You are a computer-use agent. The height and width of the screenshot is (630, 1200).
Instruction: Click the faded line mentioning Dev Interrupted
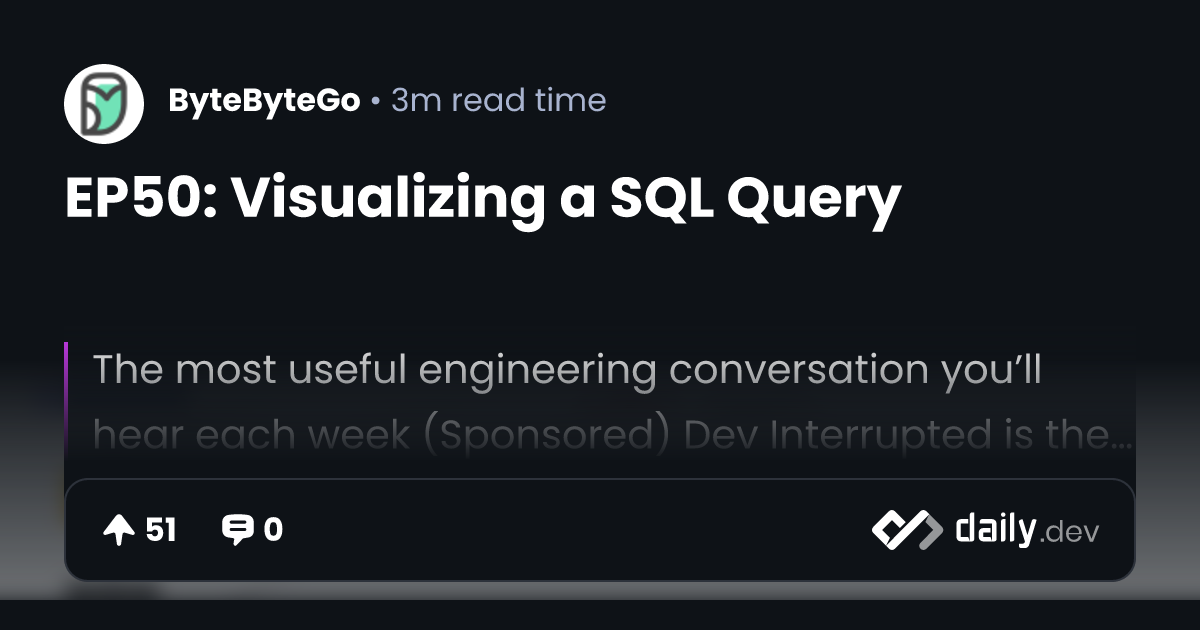(613, 436)
